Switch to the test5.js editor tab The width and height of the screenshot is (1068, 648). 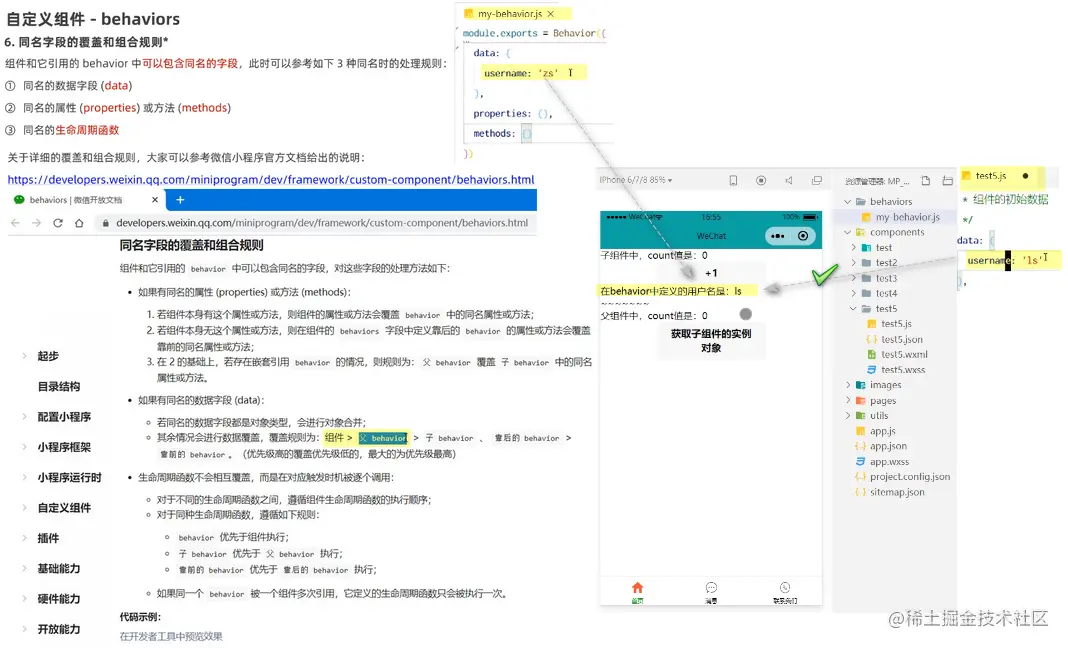point(990,176)
